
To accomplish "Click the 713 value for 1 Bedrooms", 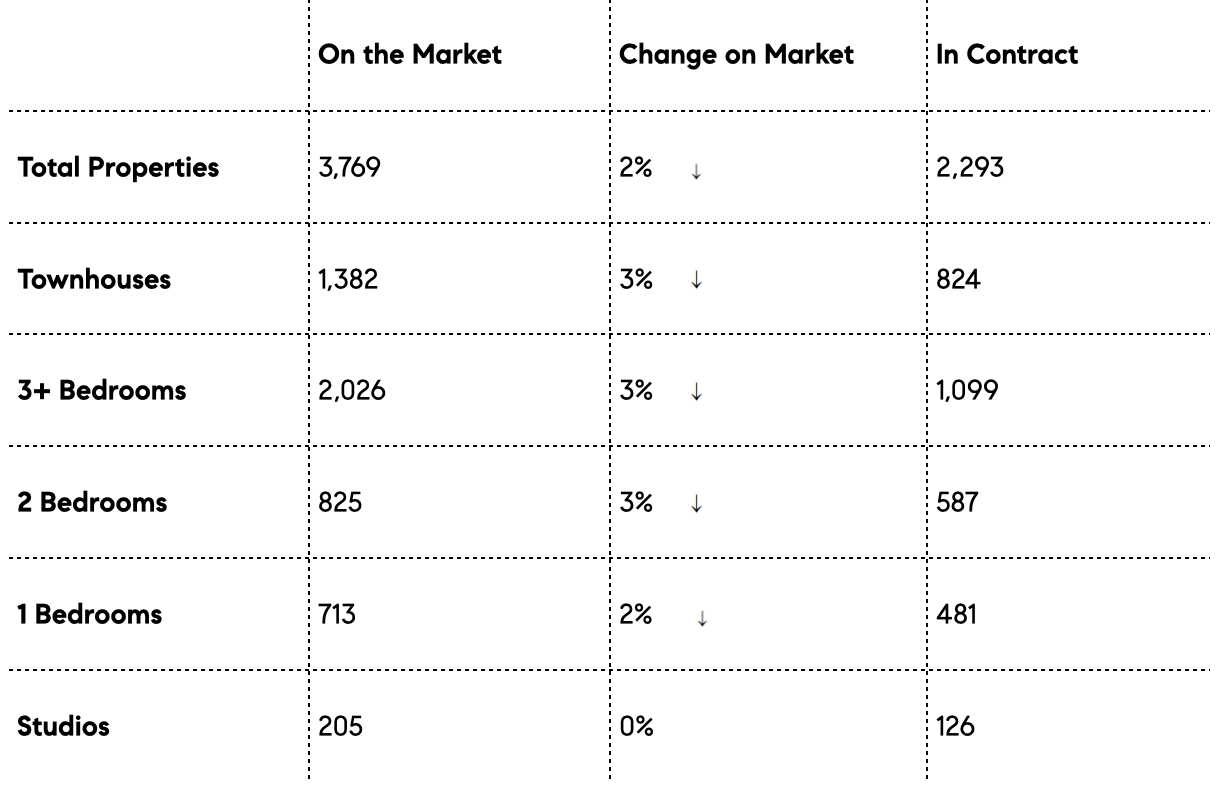I will (x=337, y=614).
